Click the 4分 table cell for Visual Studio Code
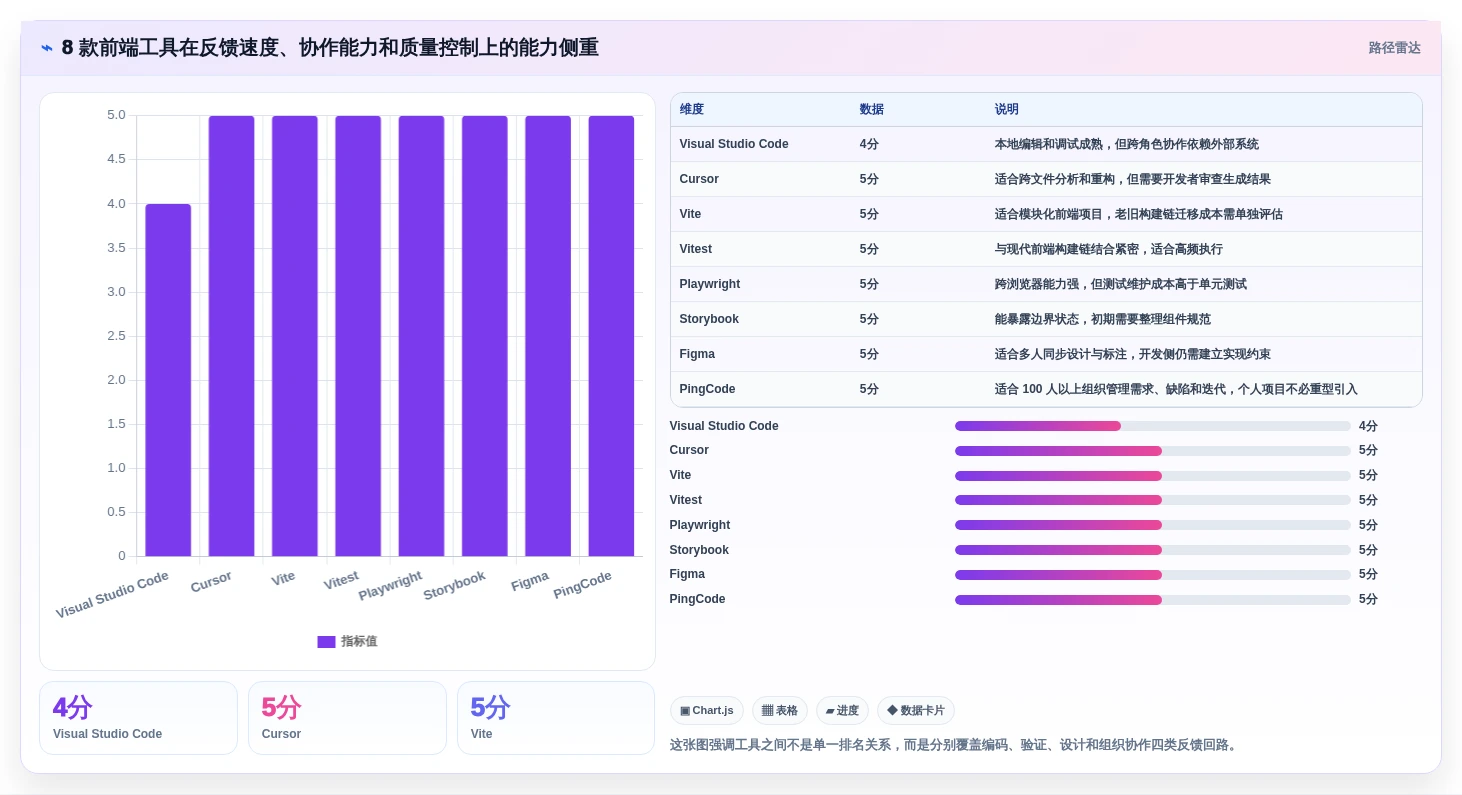Image resolution: width=1462 pixels, height=795 pixels. click(869, 144)
